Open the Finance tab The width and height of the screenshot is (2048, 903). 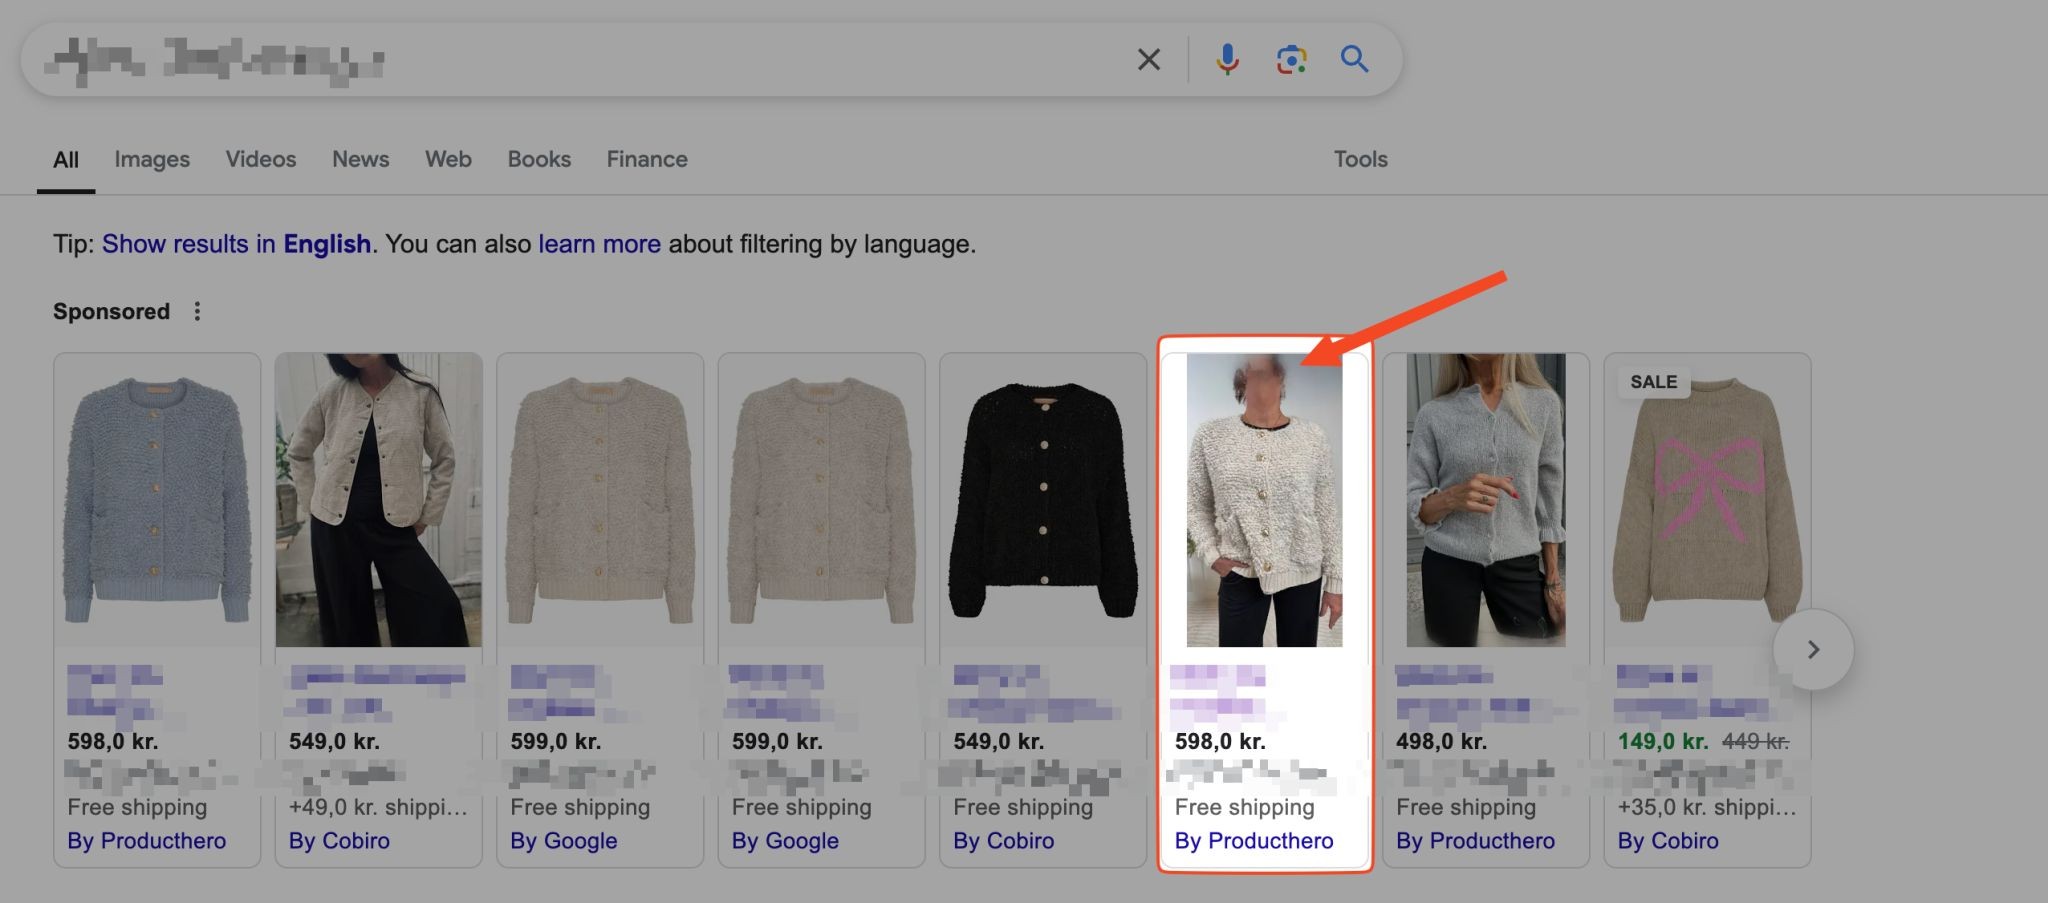[647, 159]
